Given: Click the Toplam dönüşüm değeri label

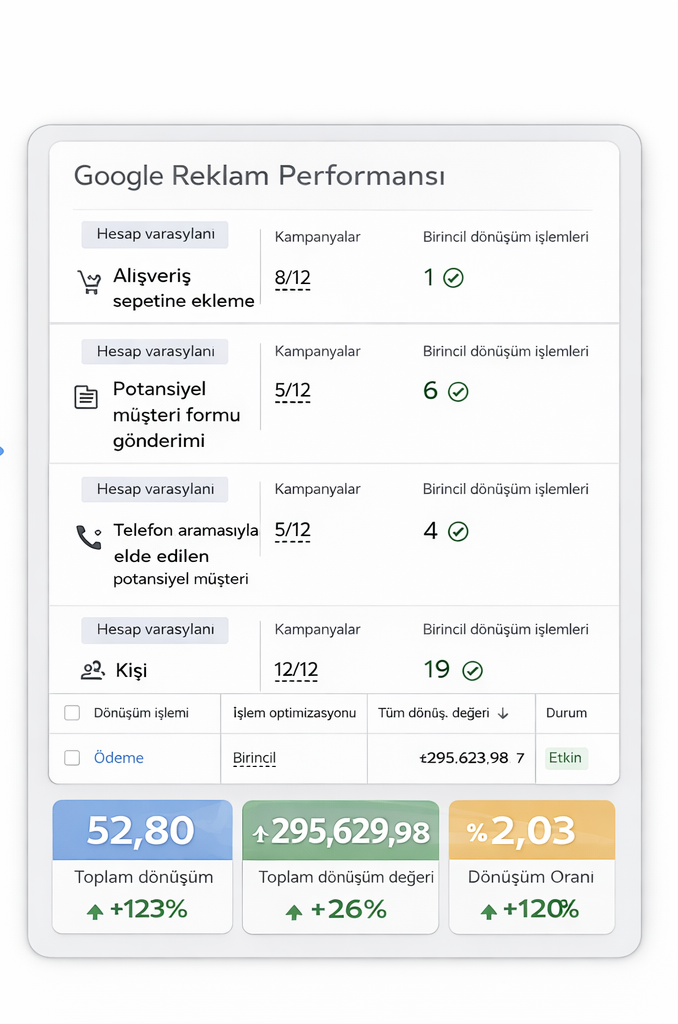Looking at the screenshot, I should tap(346, 877).
